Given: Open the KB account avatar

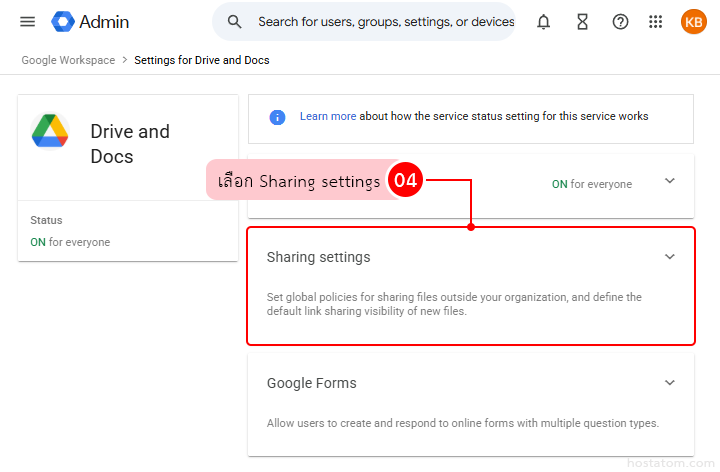Looking at the screenshot, I should tap(693, 22).
